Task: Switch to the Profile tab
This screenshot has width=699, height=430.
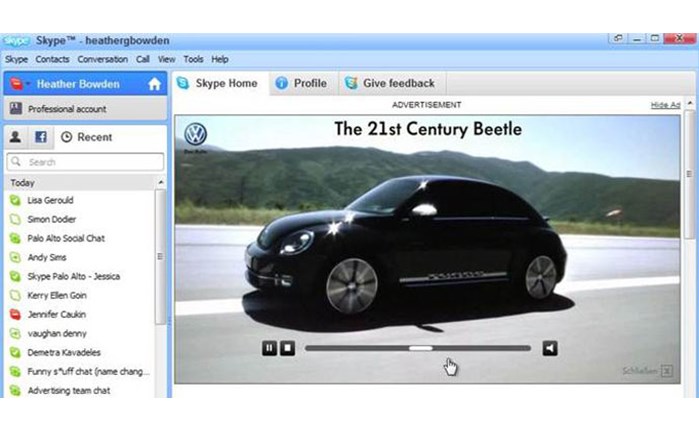Action: coord(302,83)
